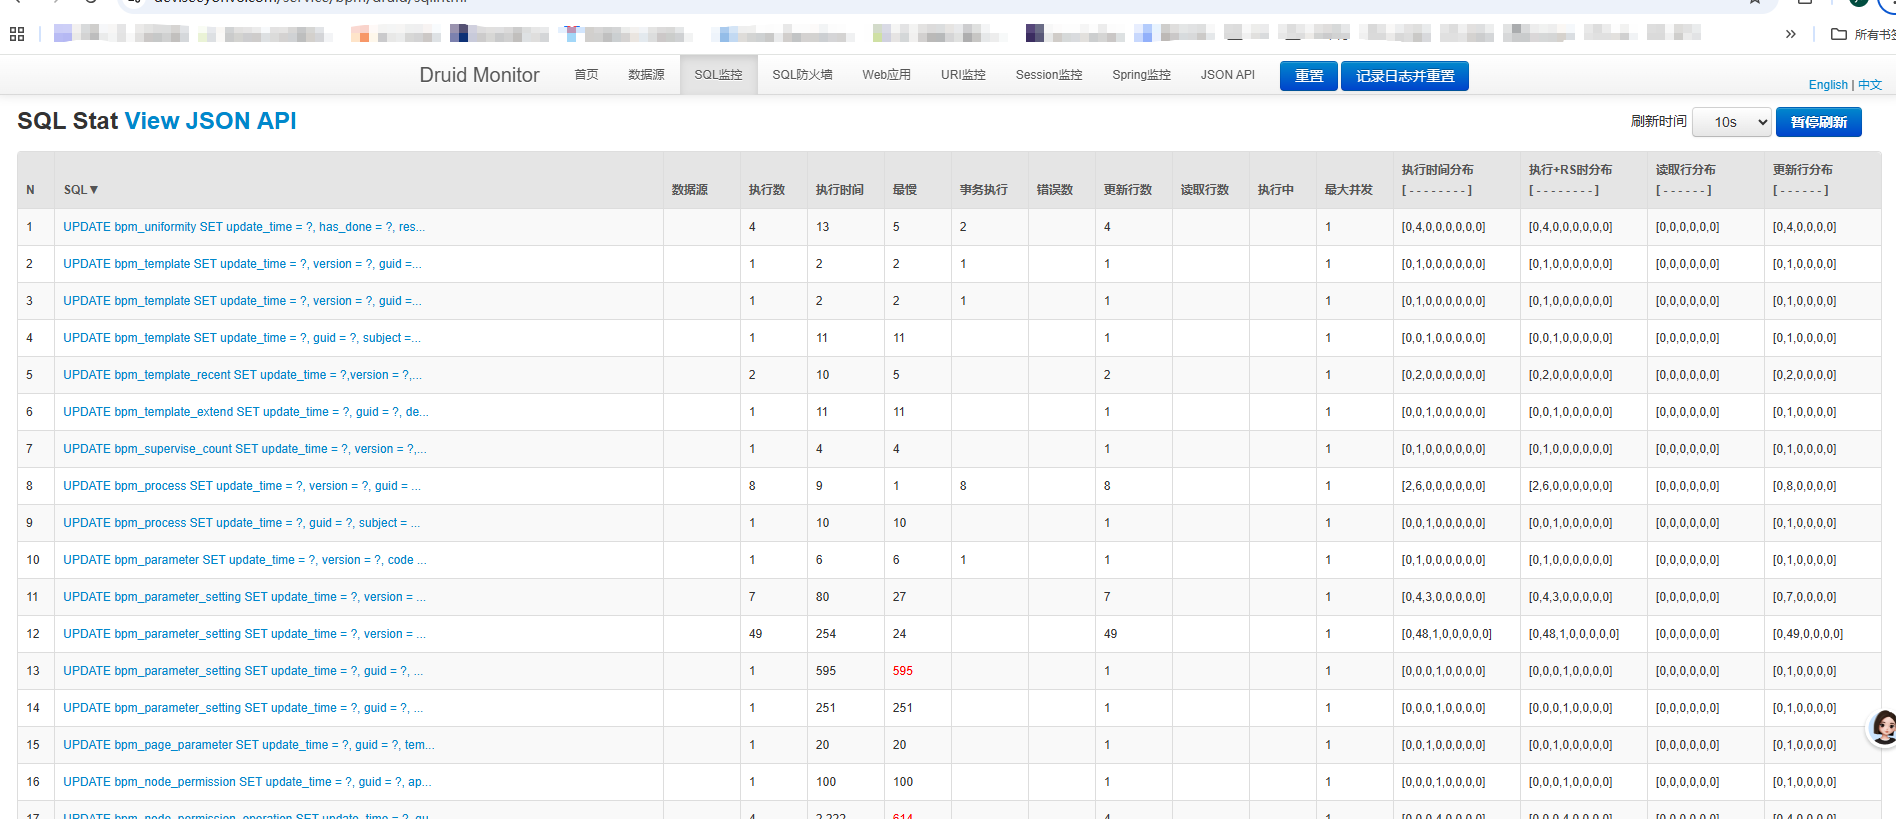Sort by the 更新行数 column header
The width and height of the screenshot is (1896, 819).
tap(1128, 190)
